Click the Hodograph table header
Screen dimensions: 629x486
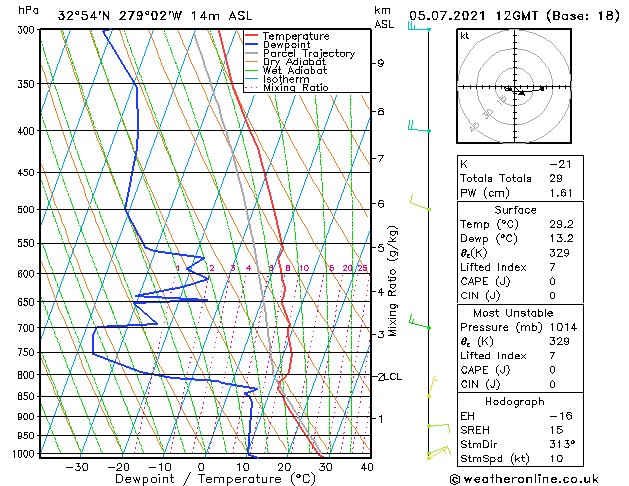[x=515, y=401]
